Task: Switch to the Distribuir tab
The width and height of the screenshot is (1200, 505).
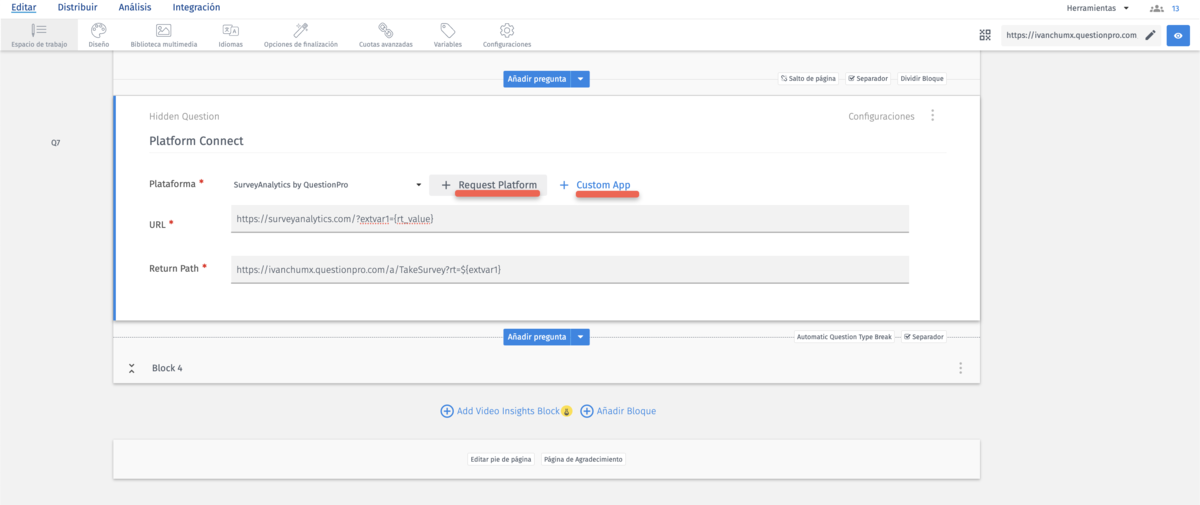Action: (x=77, y=8)
